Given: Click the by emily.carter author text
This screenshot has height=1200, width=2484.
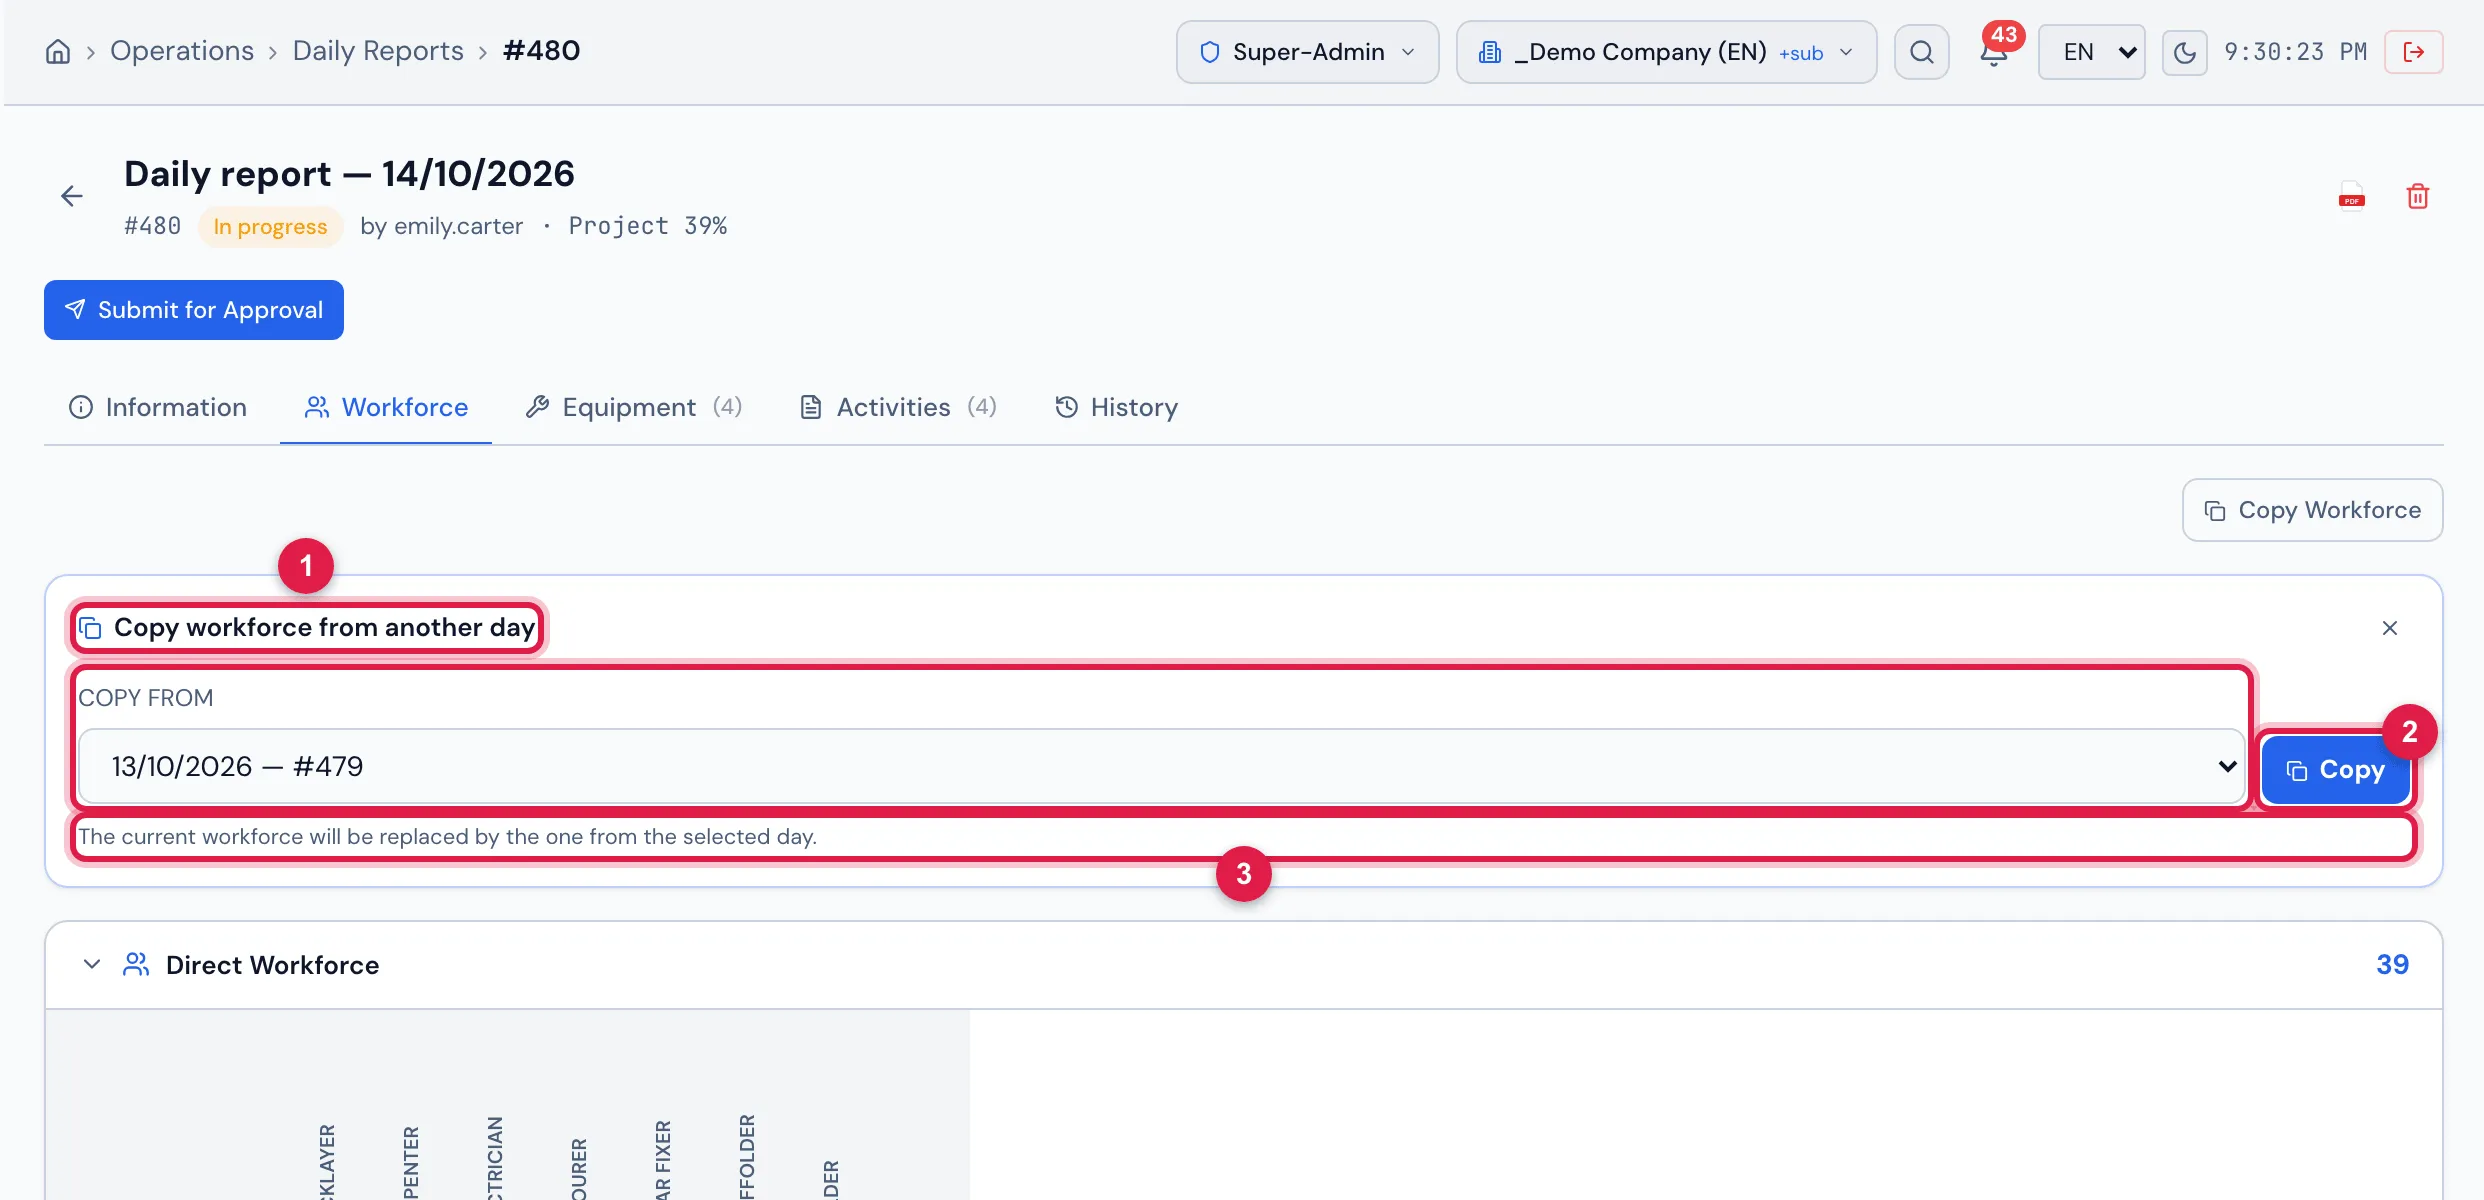Looking at the screenshot, I should [x=441, y=226].
